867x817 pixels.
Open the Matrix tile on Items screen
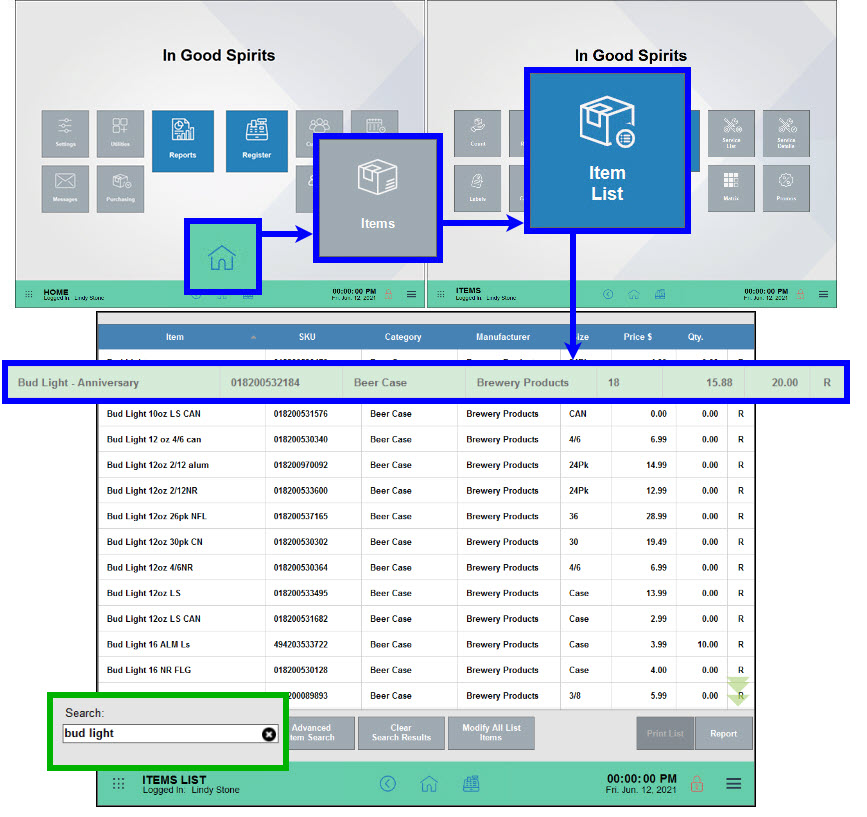[731, 188]
